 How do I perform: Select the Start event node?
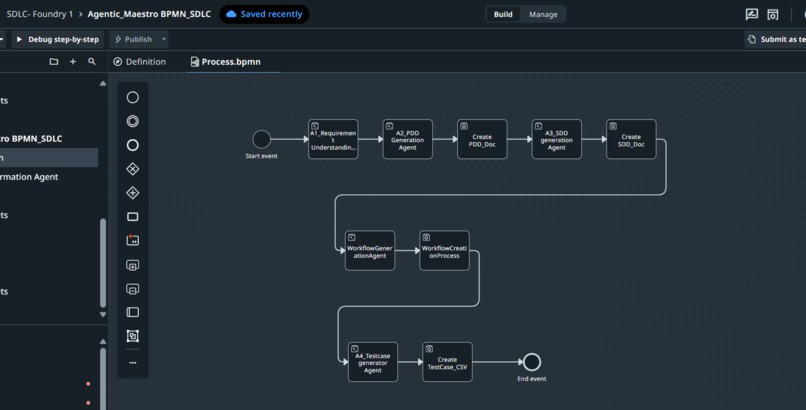[262, 139]
